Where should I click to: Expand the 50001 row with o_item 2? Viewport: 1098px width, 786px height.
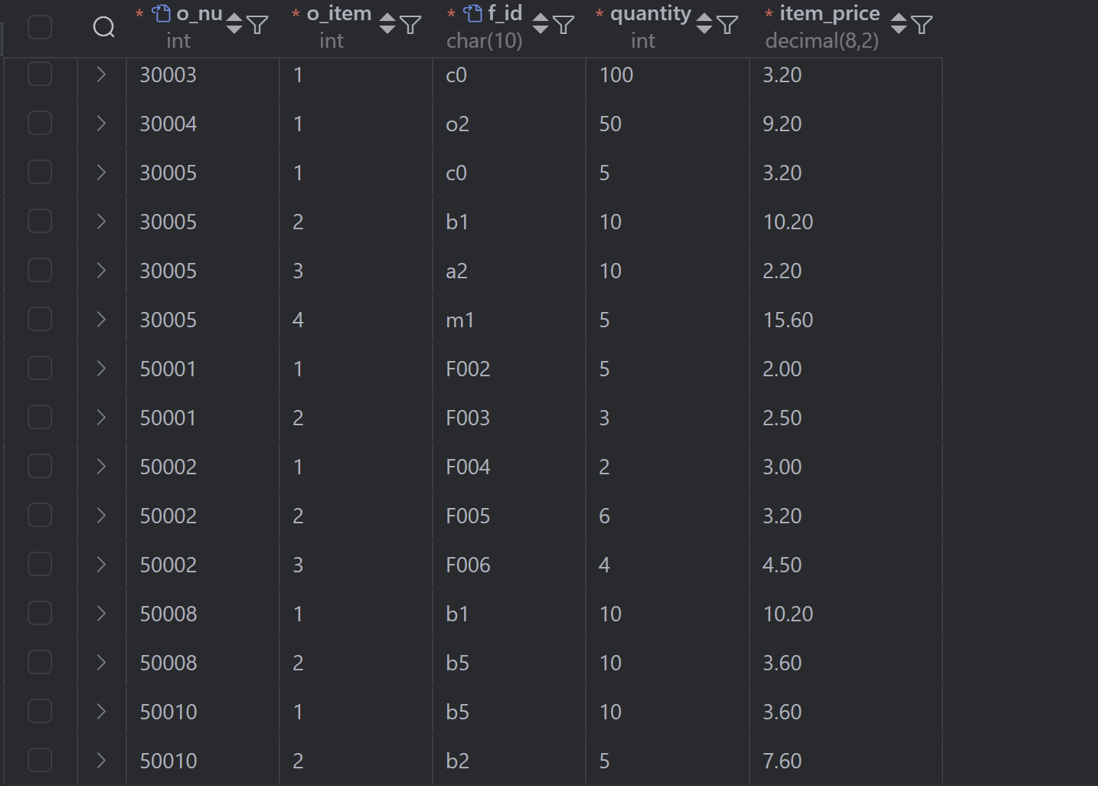(101, 418)
